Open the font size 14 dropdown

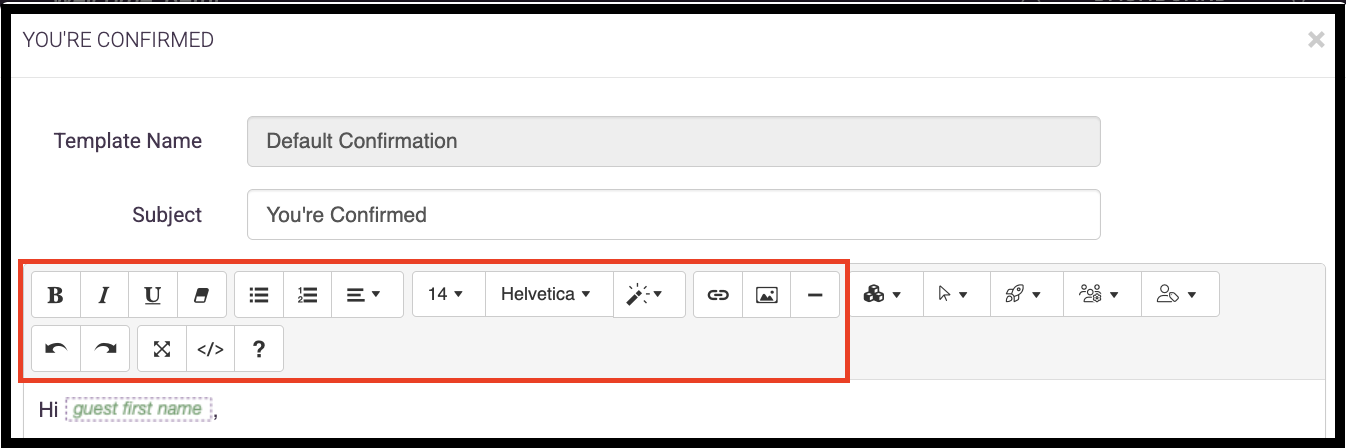(x=449, y=294)
